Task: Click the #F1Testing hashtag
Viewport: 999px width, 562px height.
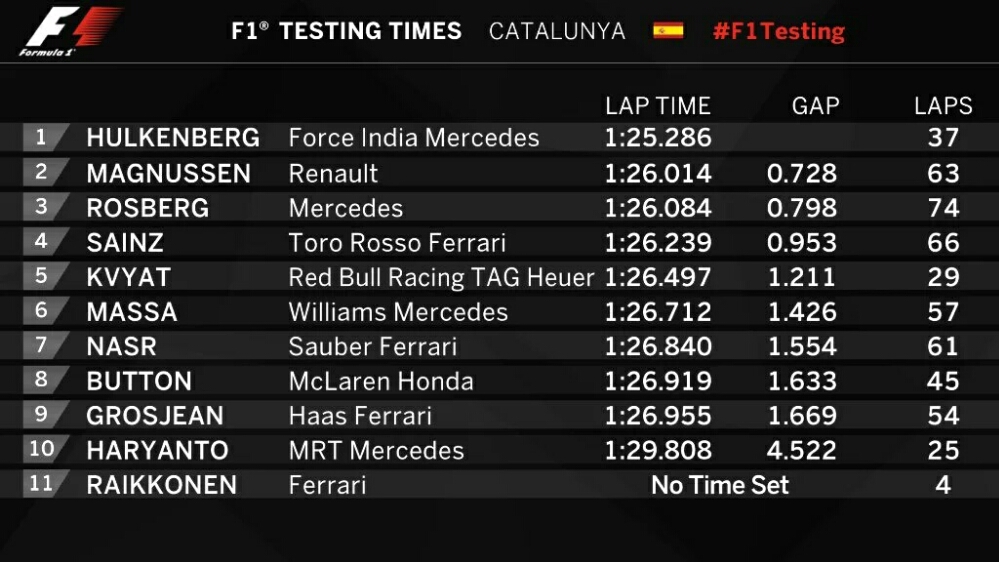Action: (x=778, y=31)
